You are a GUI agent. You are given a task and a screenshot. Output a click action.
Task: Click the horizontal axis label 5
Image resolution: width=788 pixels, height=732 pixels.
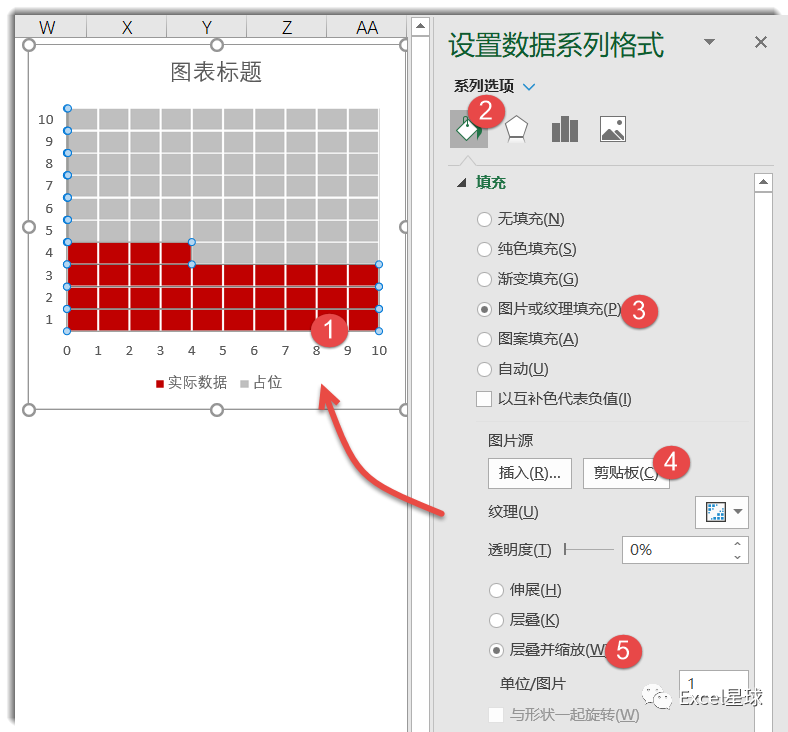(x=223, y=351)
